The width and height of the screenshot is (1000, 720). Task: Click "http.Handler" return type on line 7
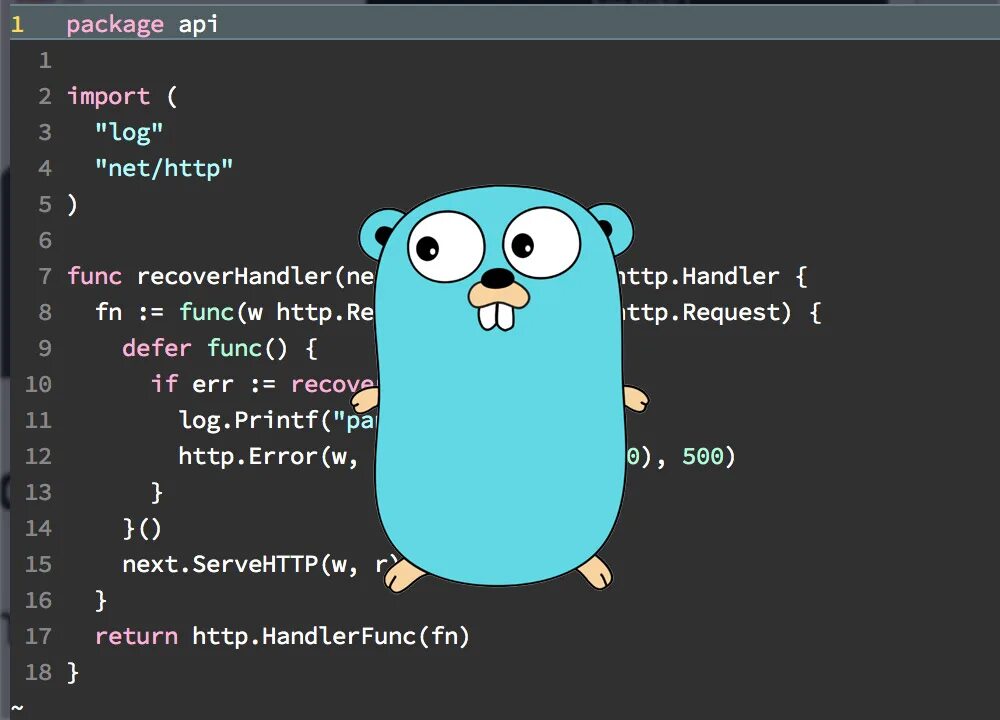coord(699,276)
